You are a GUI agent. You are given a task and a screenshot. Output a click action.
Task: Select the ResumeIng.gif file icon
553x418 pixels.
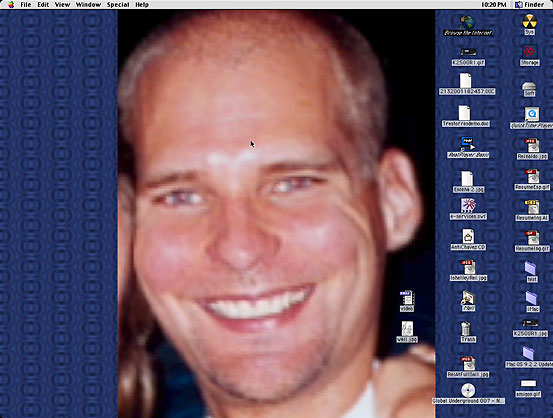pos(532,238)
